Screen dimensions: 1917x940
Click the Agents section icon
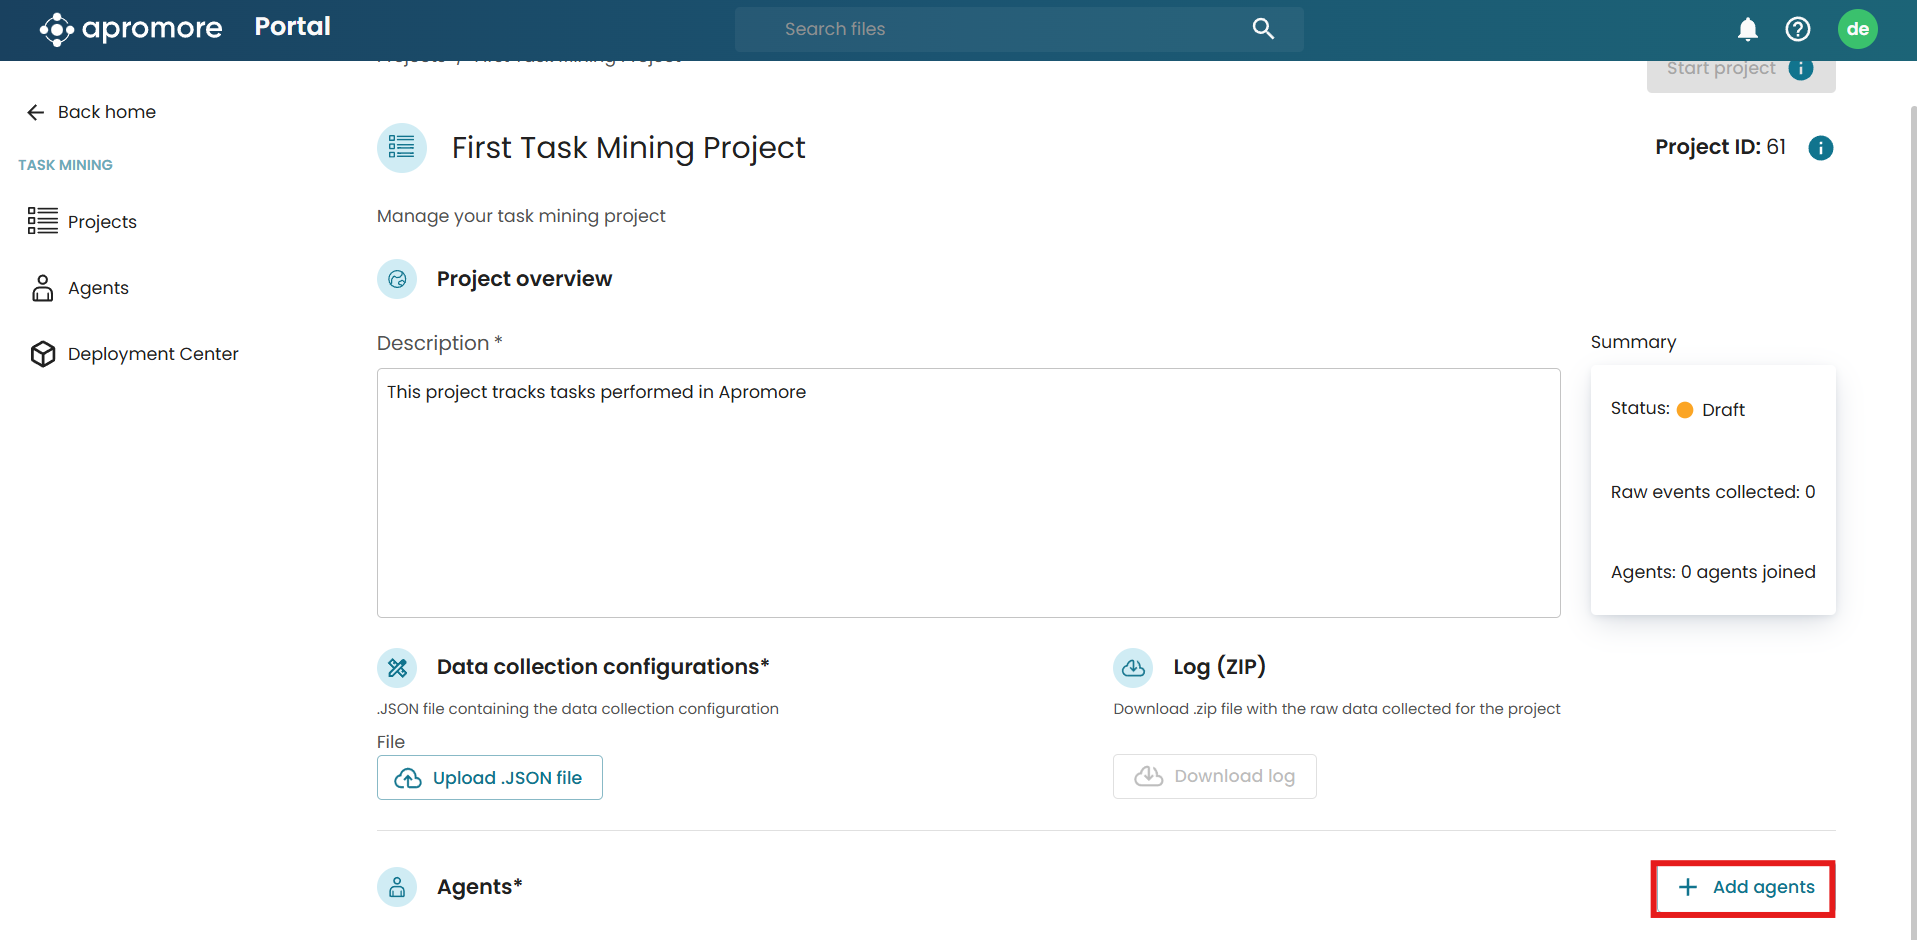(397, 887)
